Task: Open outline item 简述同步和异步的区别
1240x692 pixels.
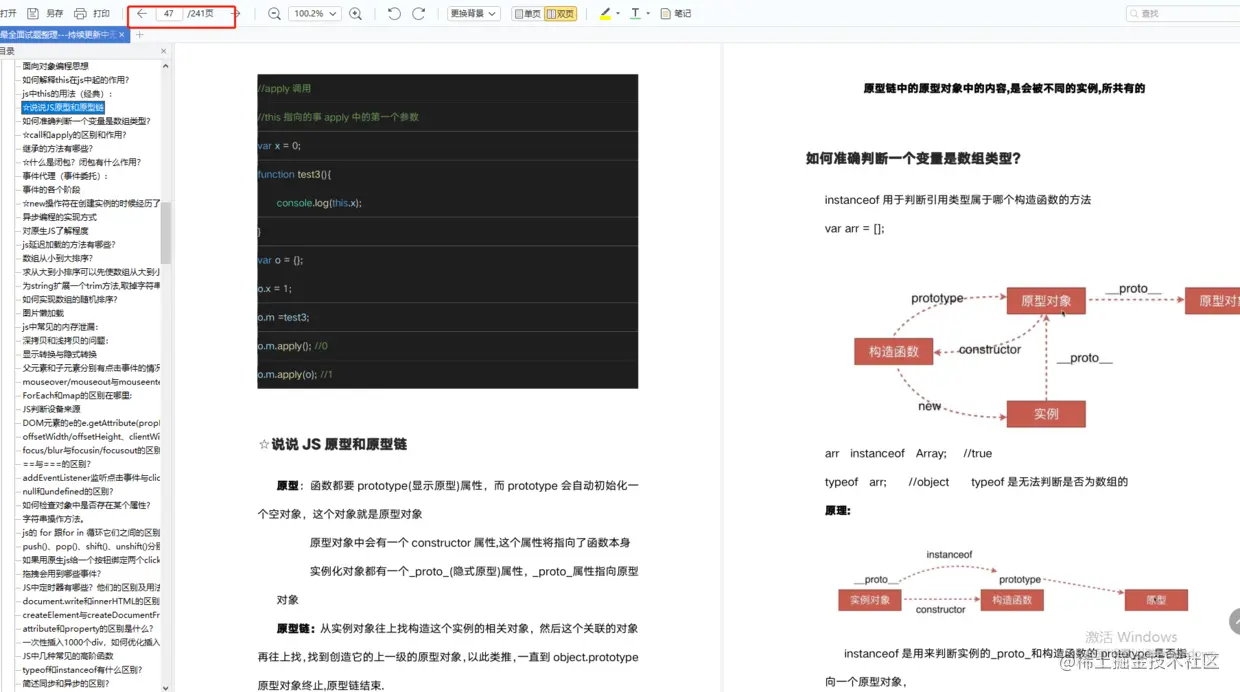Action: click(x=66, y=684)
